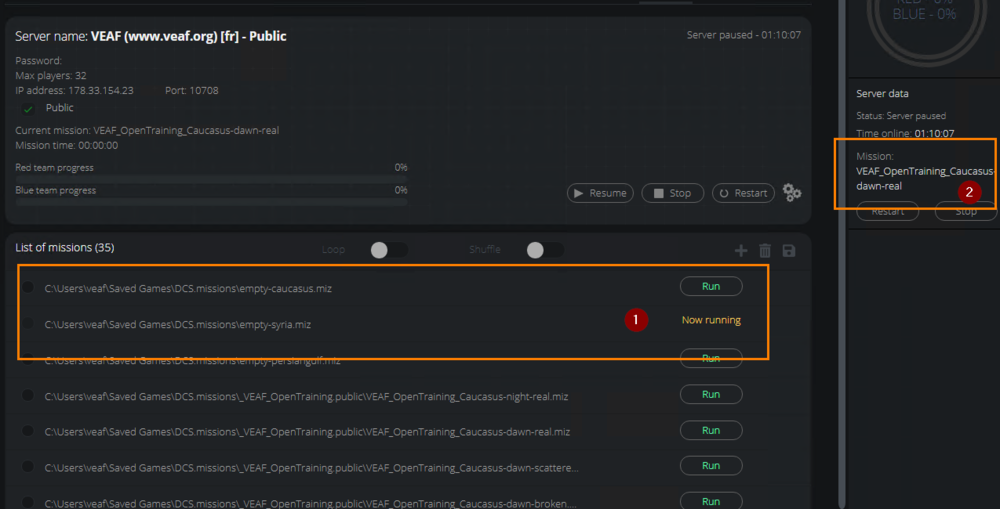The width and height of the screenshot is (1000, 509).
Task: Click Stop next to the Resume button
Action: pyautogui.click(x=672, y=193)
